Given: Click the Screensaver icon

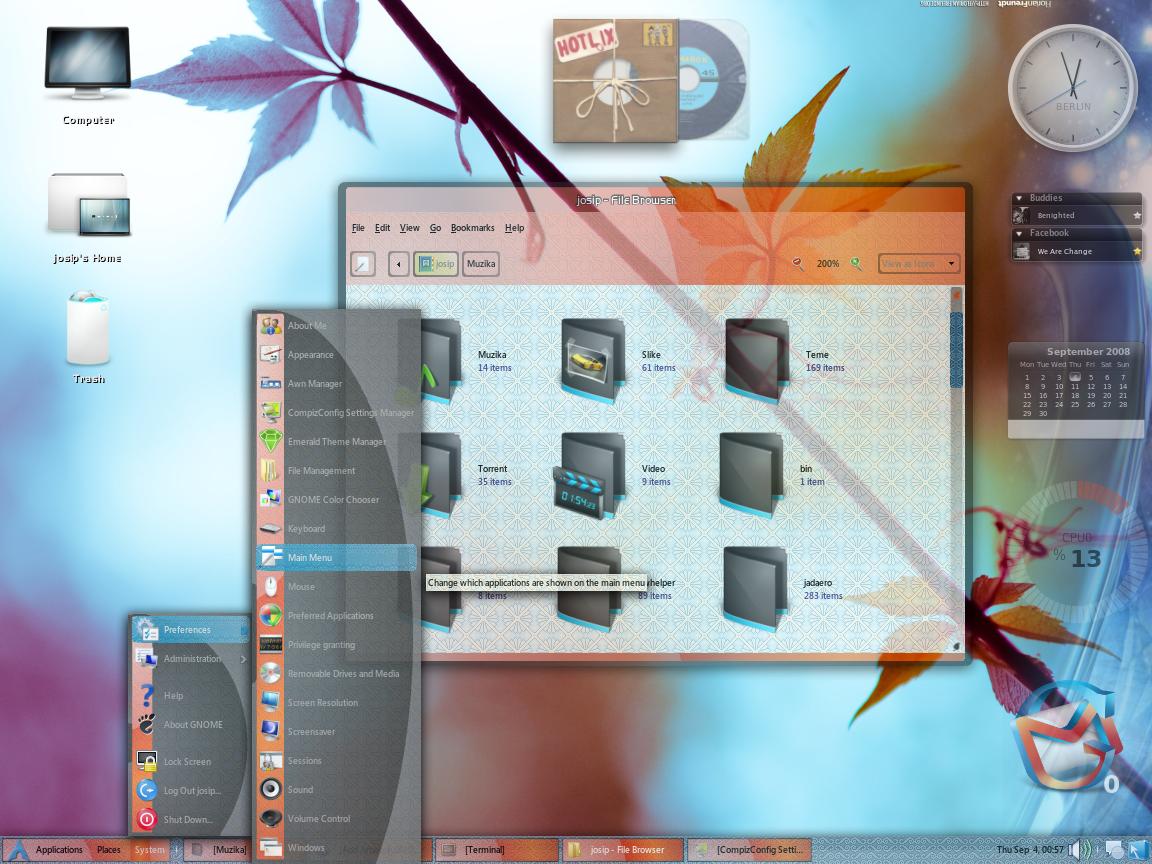Looking at the screenshot, I should click(x=270, y=732).
